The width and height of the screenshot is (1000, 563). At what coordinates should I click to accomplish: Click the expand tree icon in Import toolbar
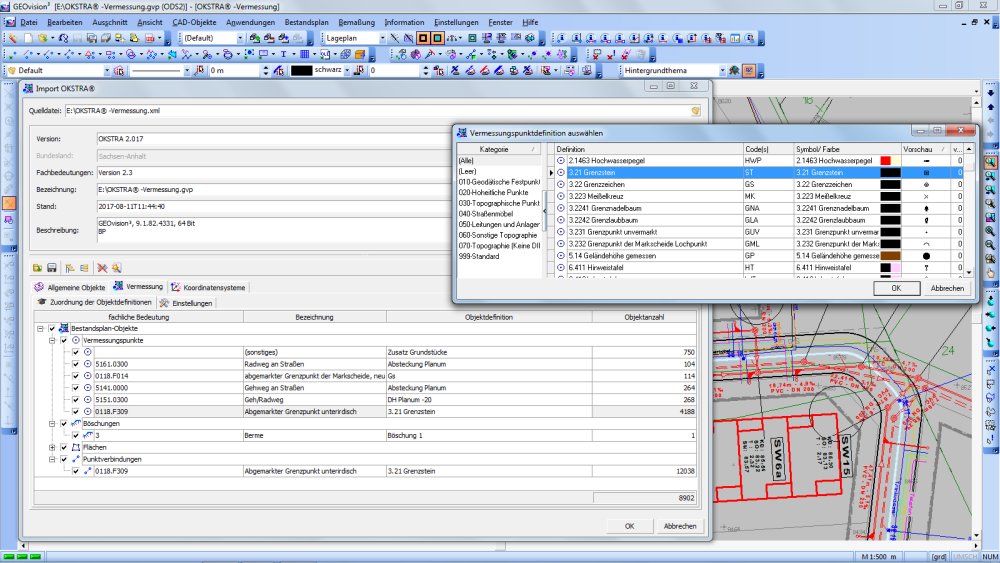click(70, 268)
